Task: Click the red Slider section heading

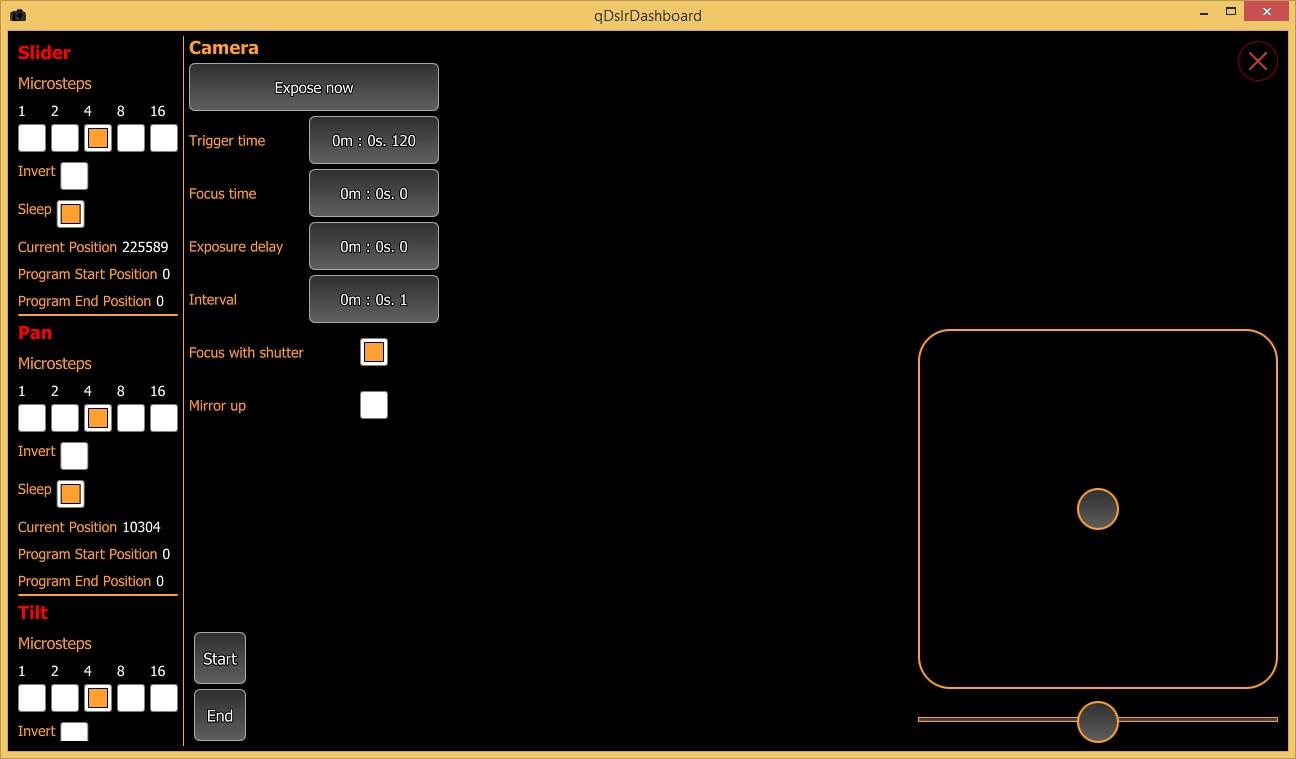Action: click(x=44, y=53)
